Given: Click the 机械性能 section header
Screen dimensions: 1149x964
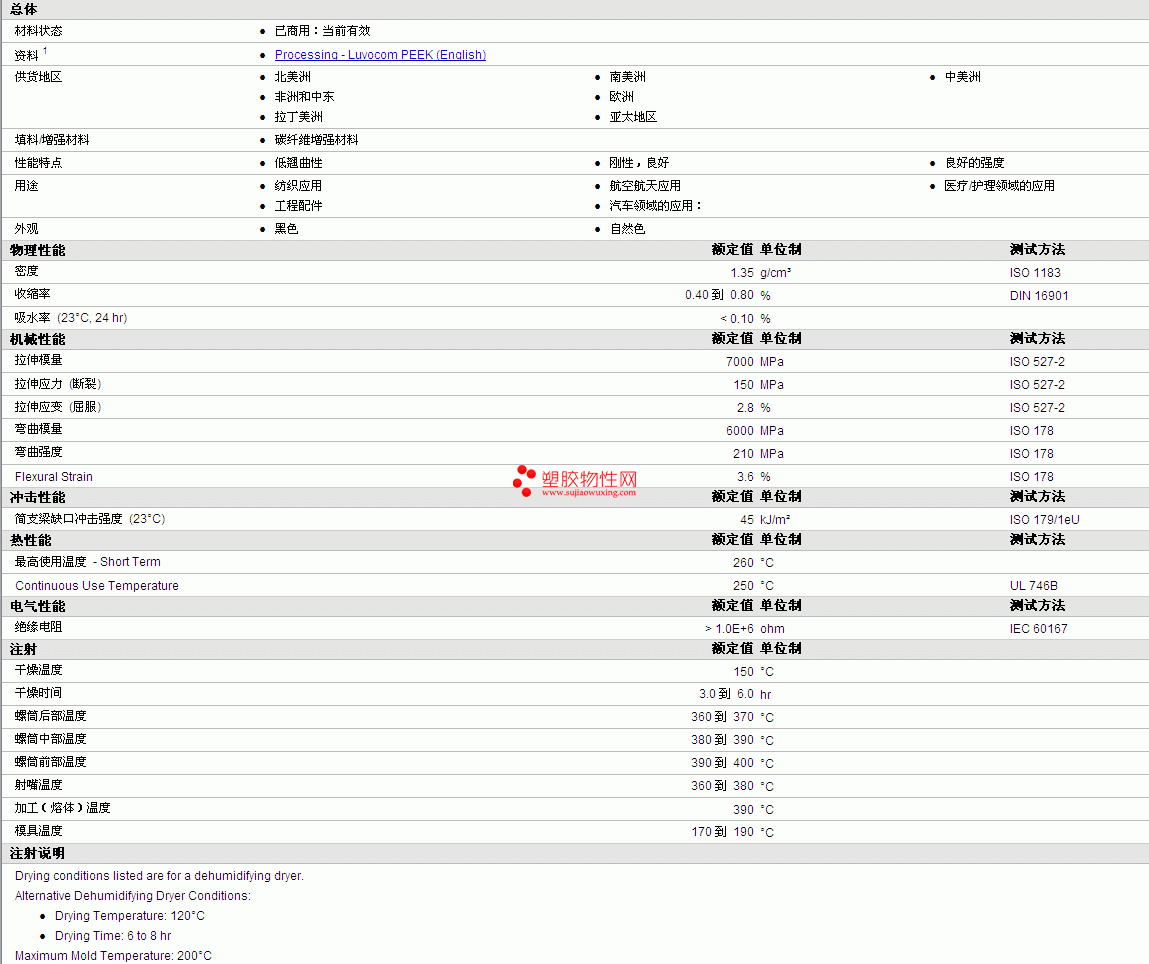Looking at the screenshot, I should pos(37,340).
